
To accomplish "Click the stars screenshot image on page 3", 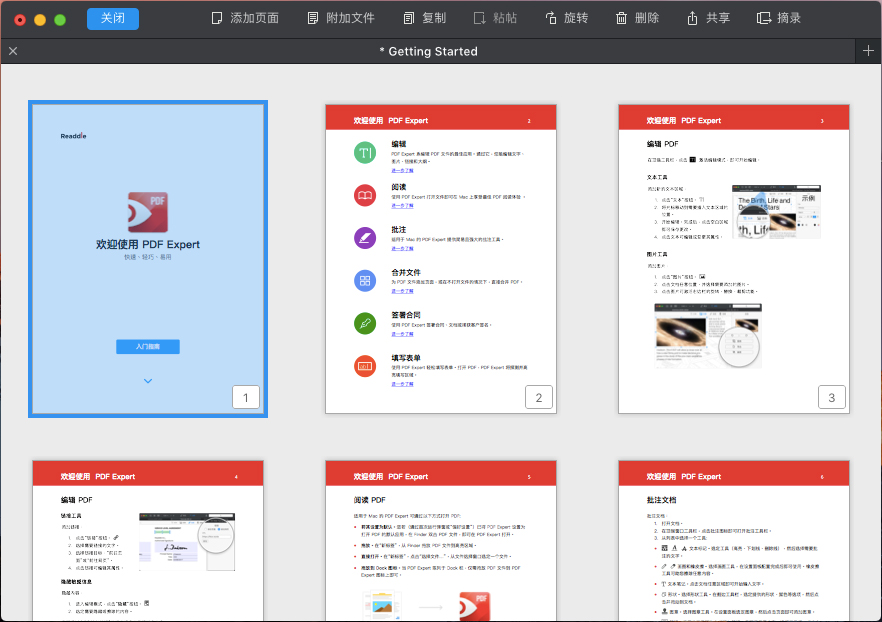I will pyautogui.click(x=776, y=211).
